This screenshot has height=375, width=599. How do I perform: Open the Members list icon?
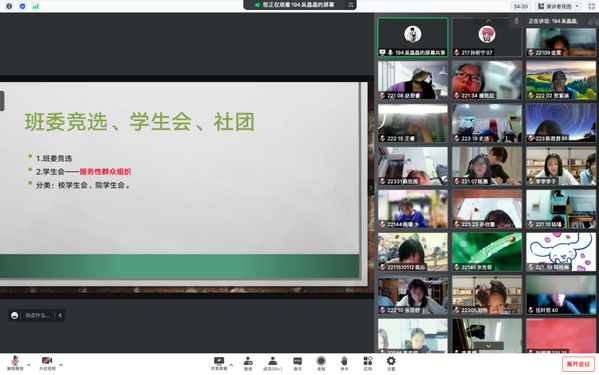[x=272, y=364]
